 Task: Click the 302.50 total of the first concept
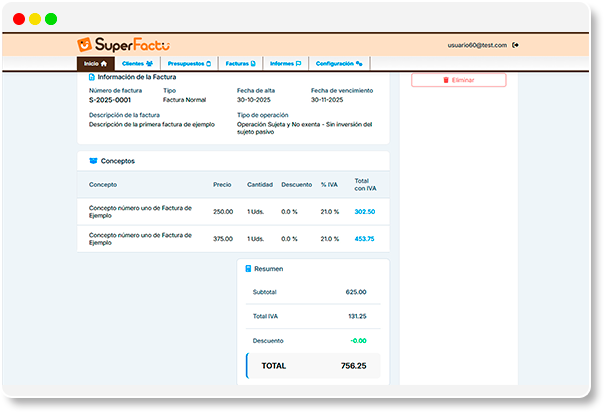[x=364, y=211]
